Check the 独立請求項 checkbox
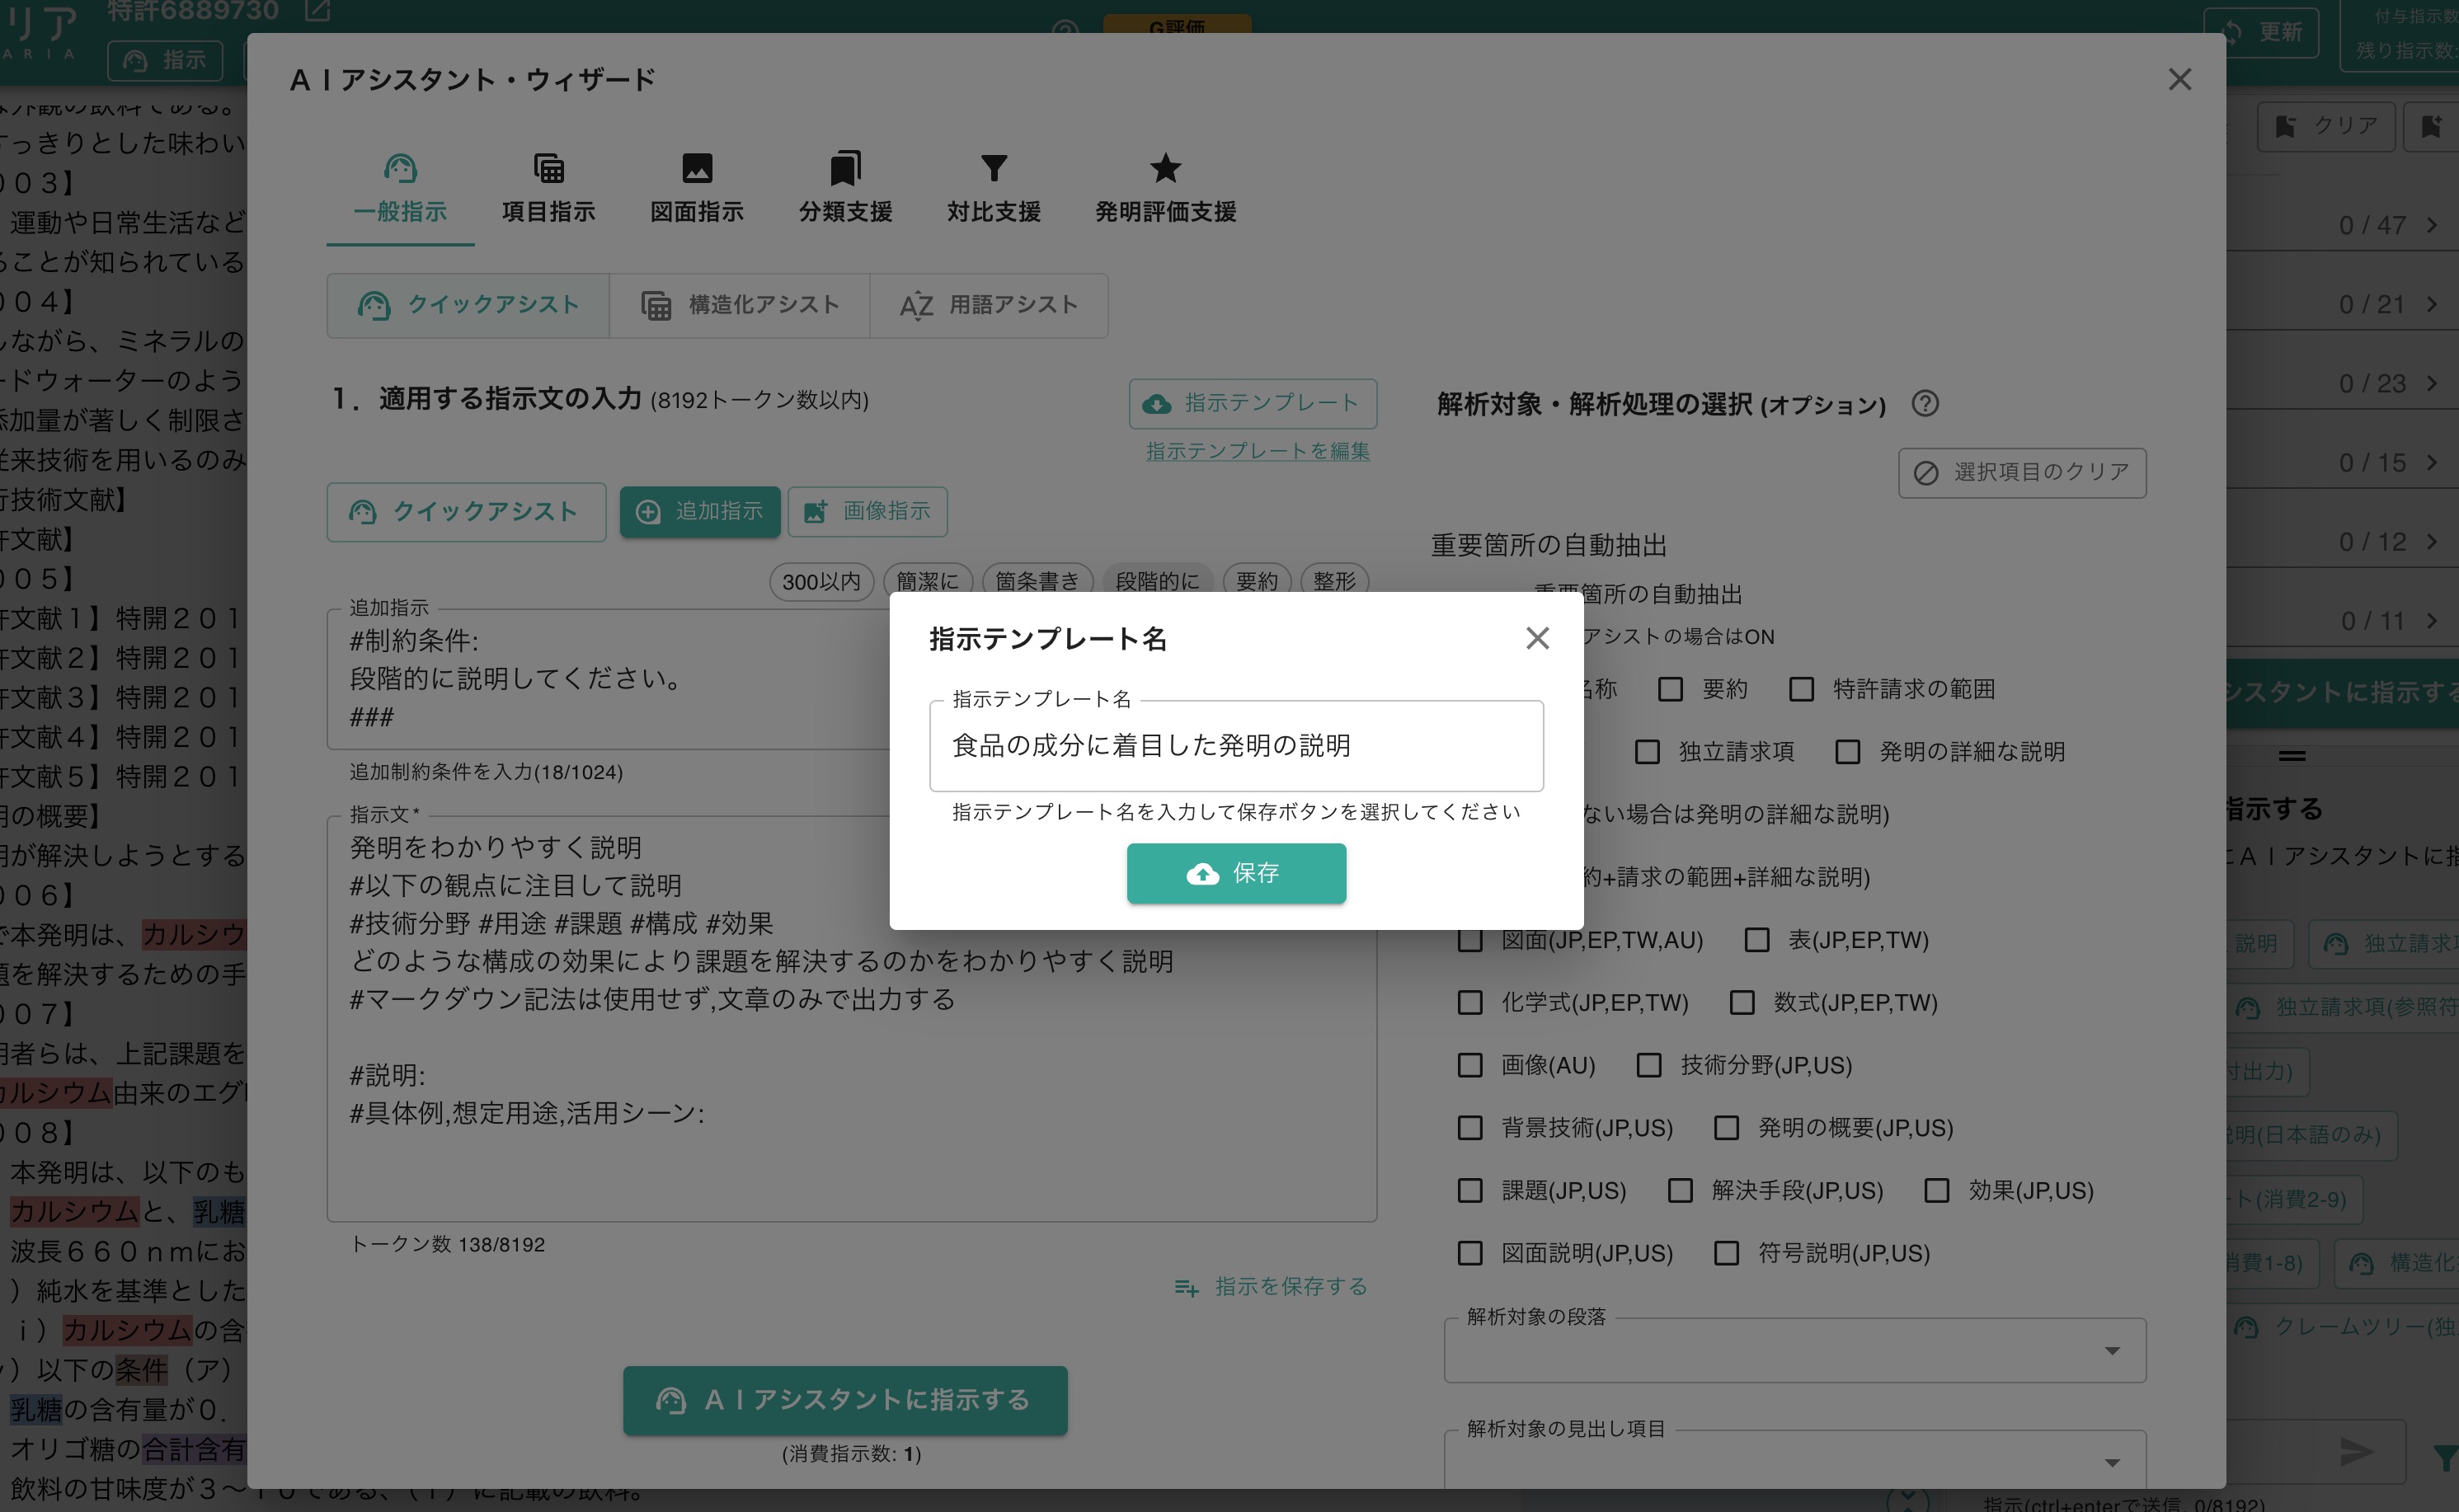 pos(1647,751)
